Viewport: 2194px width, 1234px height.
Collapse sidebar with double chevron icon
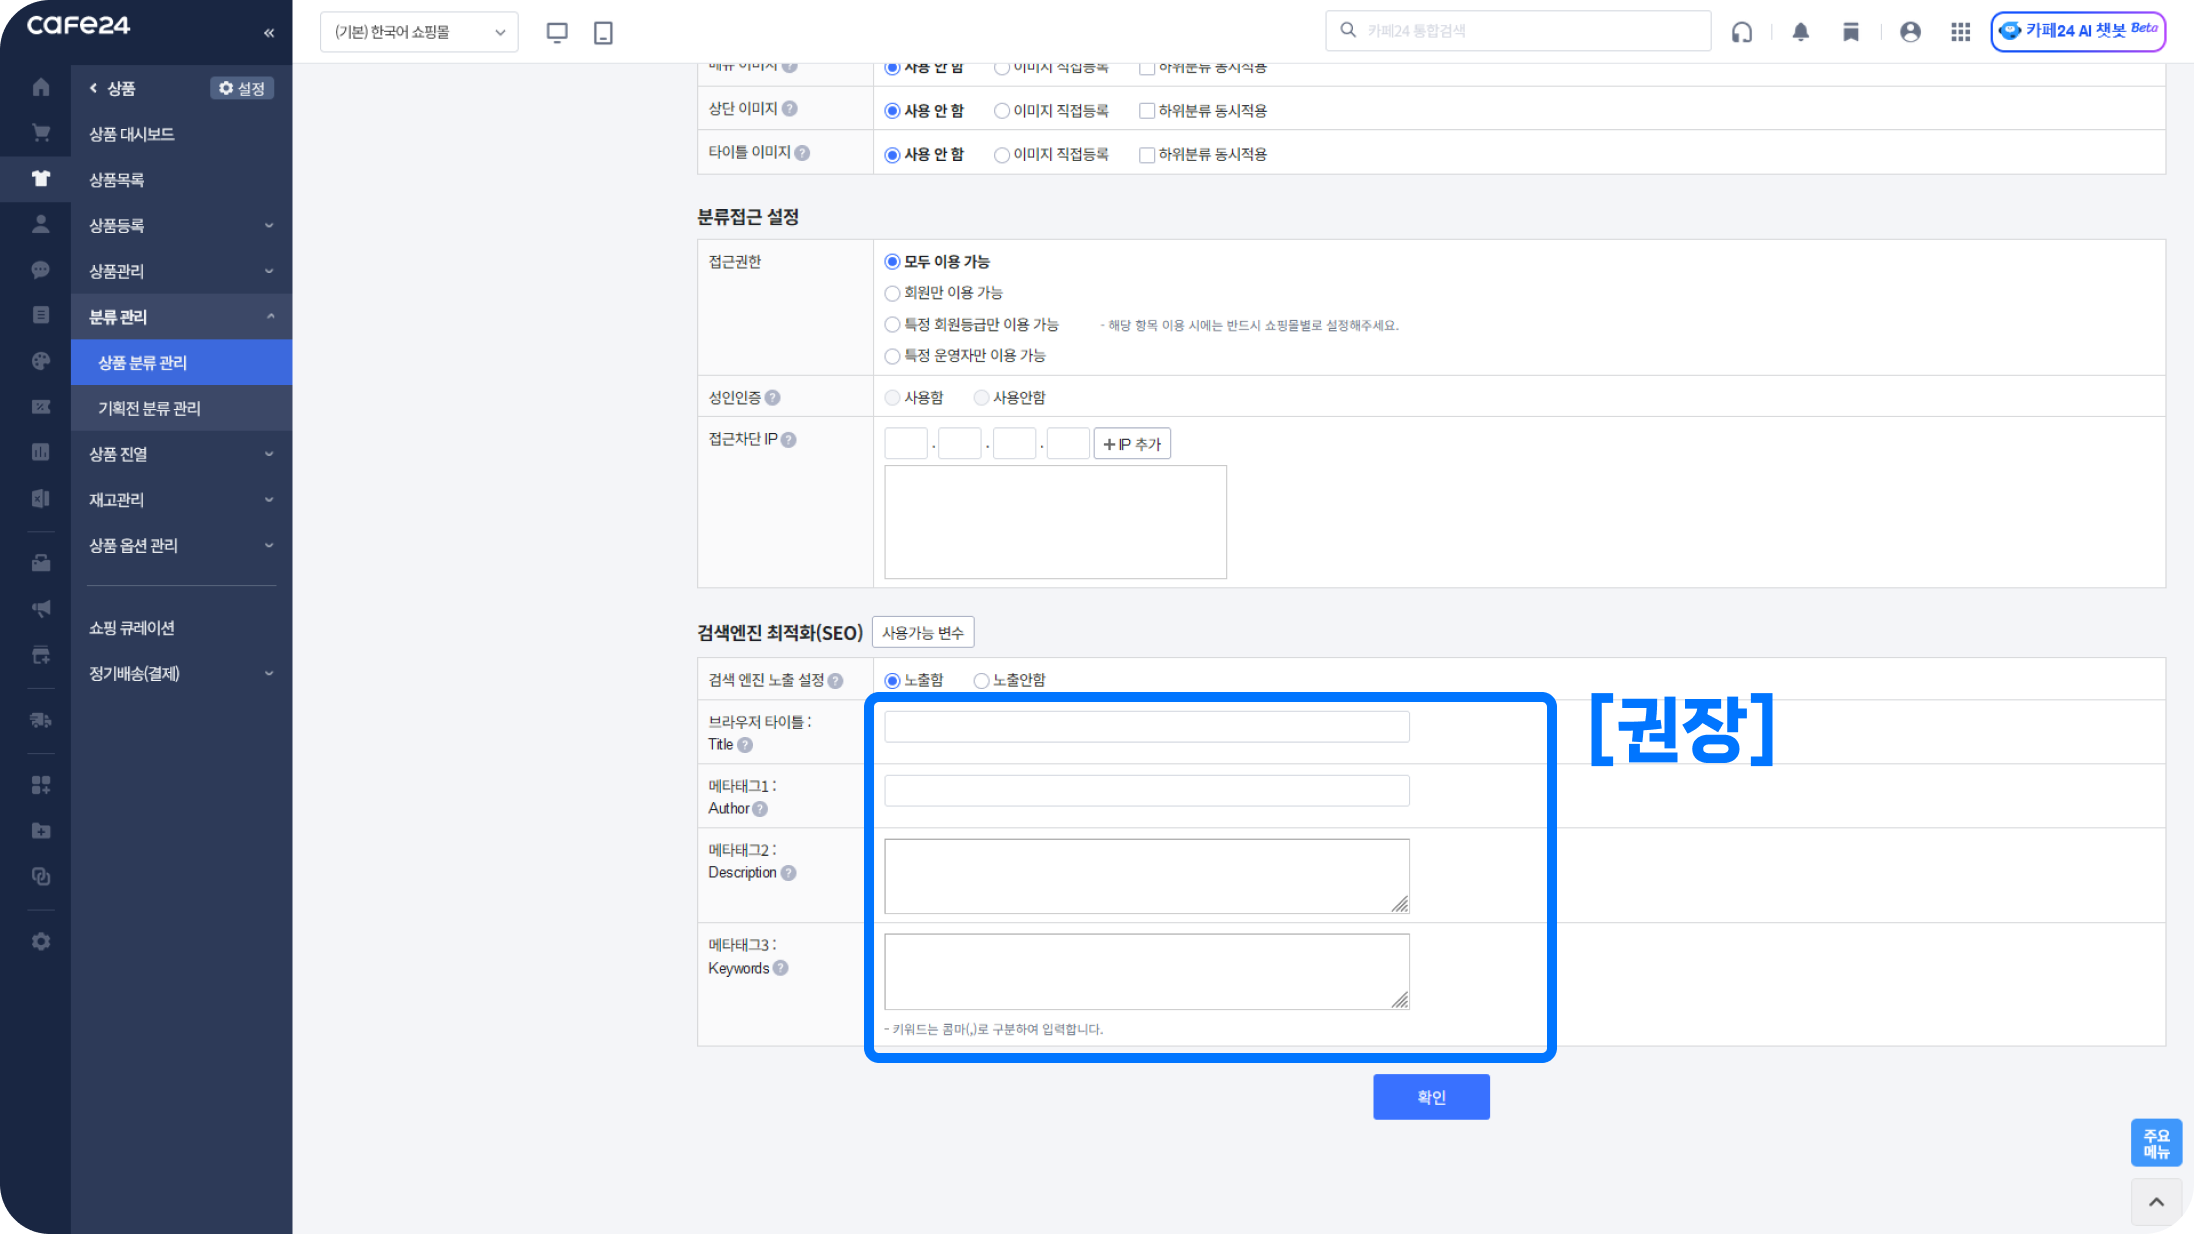point(269,33)
